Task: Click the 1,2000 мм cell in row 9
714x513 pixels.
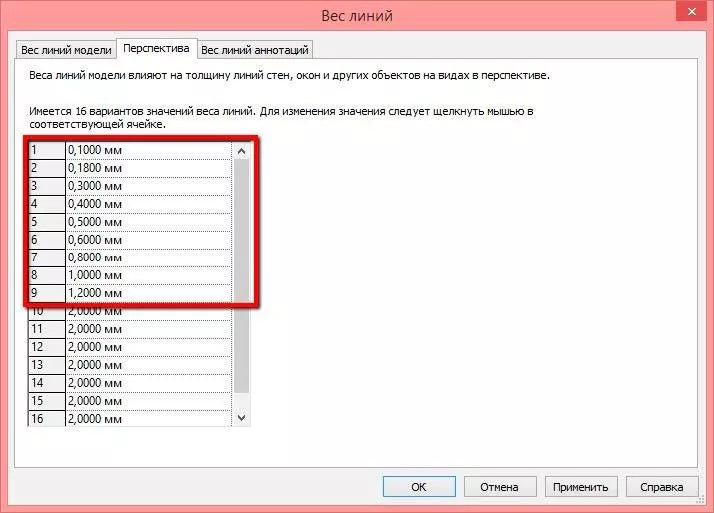Action: pyautogui.click(x=147, y=294)
